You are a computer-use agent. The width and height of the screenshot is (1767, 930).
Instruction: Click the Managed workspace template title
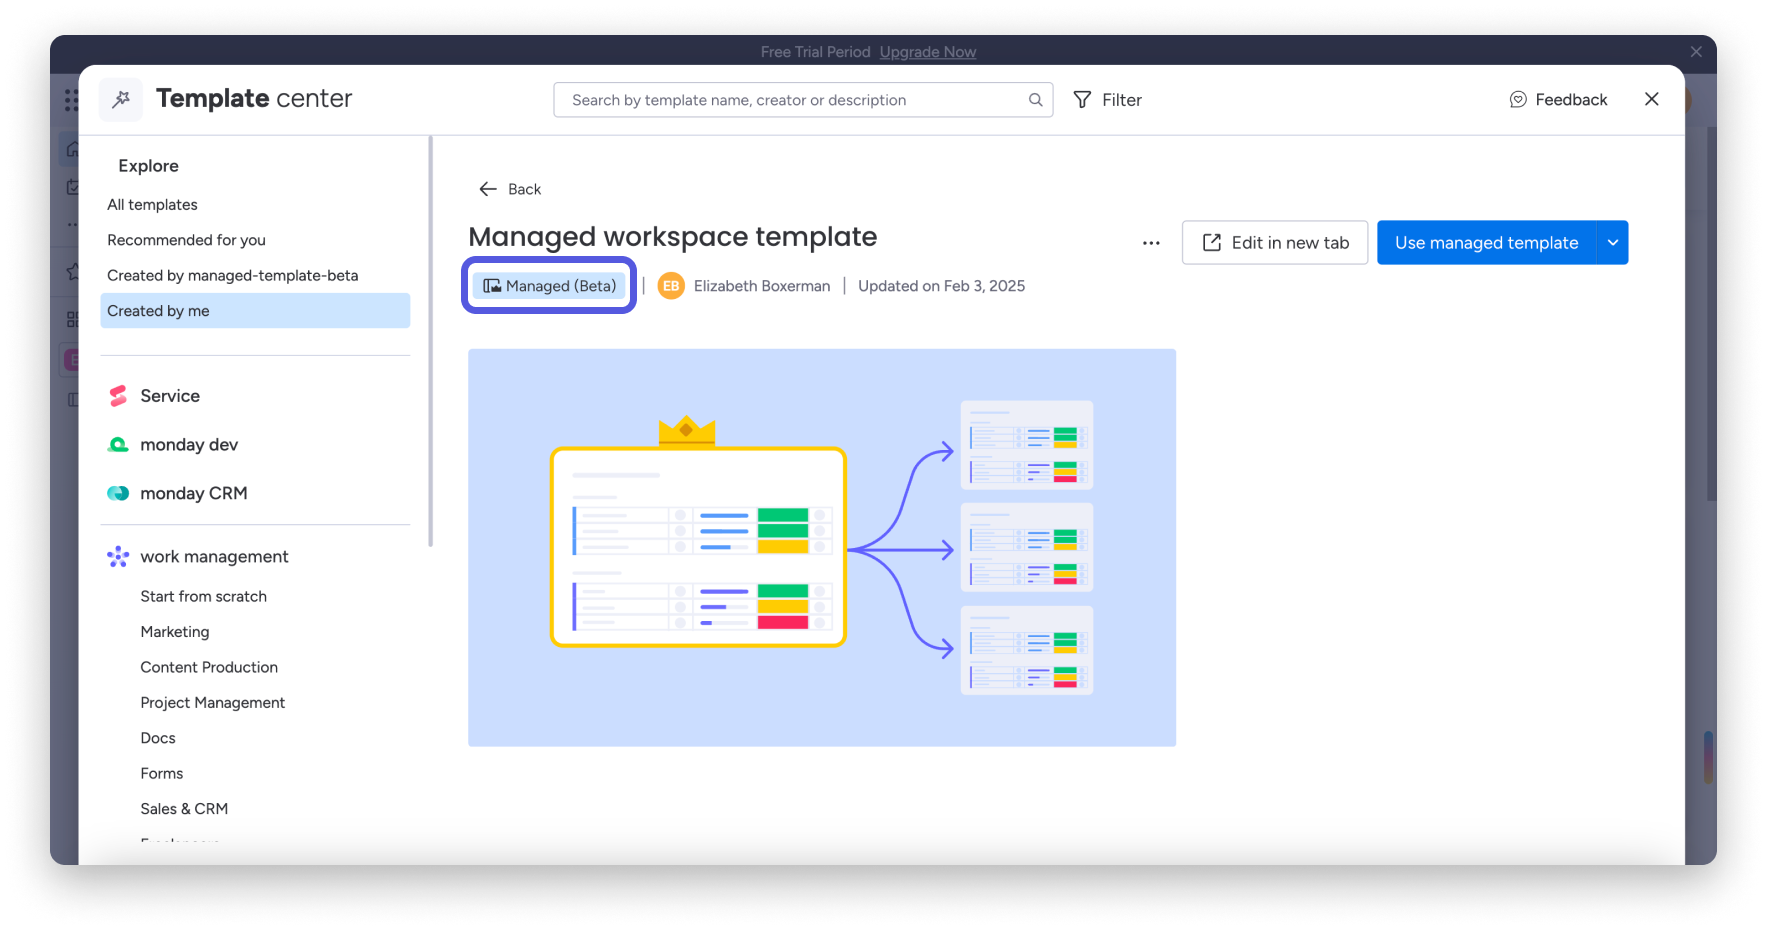coord(673,237)
